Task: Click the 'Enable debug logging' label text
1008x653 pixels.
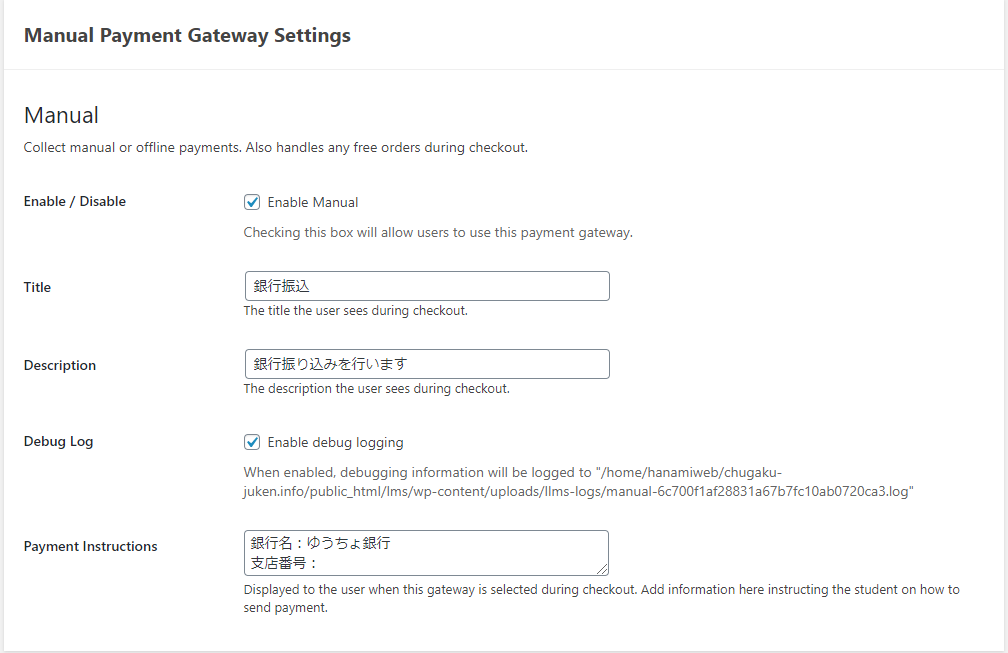Action: point(336,442)
